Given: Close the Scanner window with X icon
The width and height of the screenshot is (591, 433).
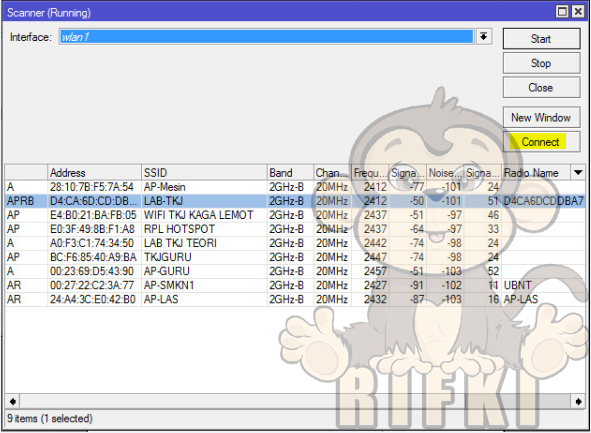Looking at the screenshot, I should point(578,12).
